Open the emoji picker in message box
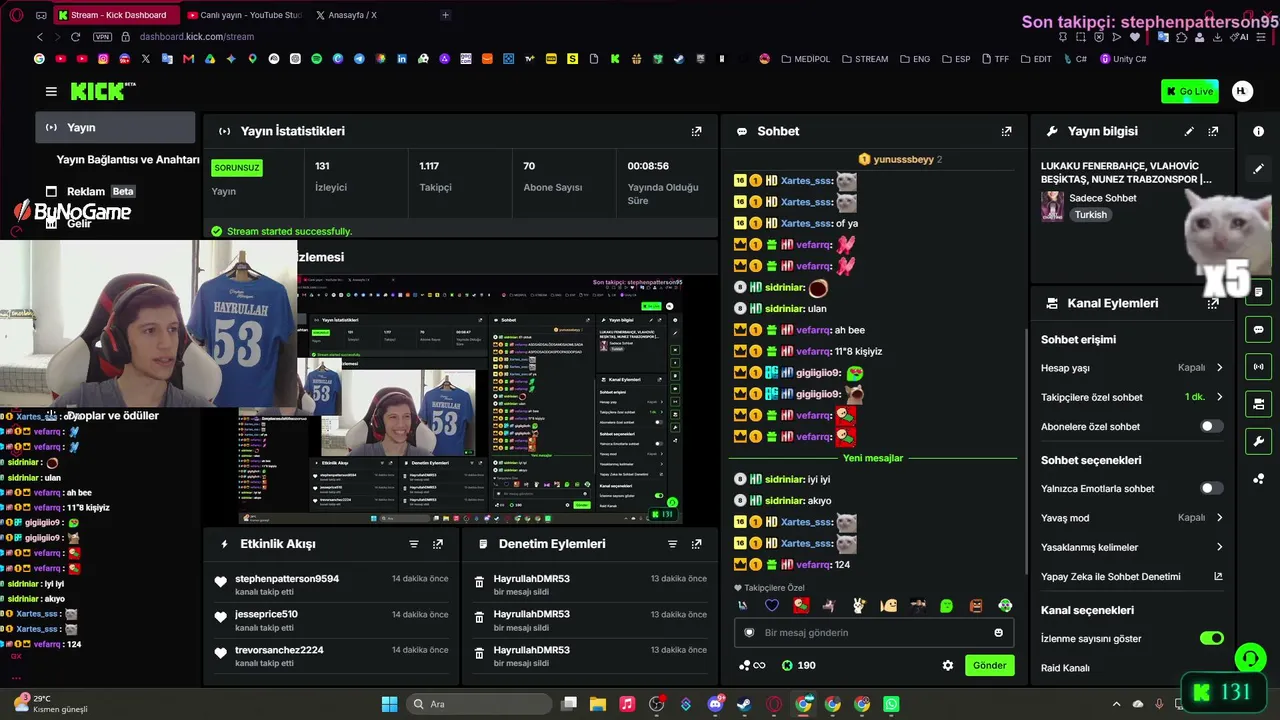 [998, 632]
